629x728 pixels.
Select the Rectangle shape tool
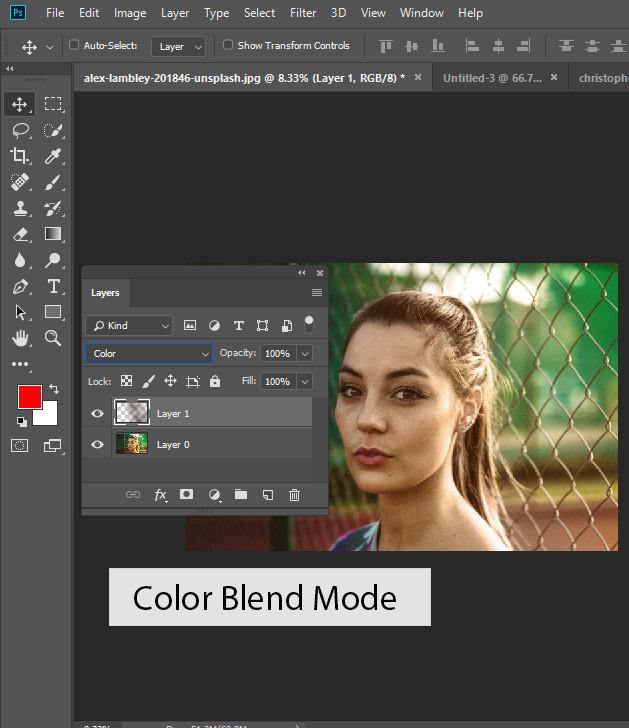[52, 312]
